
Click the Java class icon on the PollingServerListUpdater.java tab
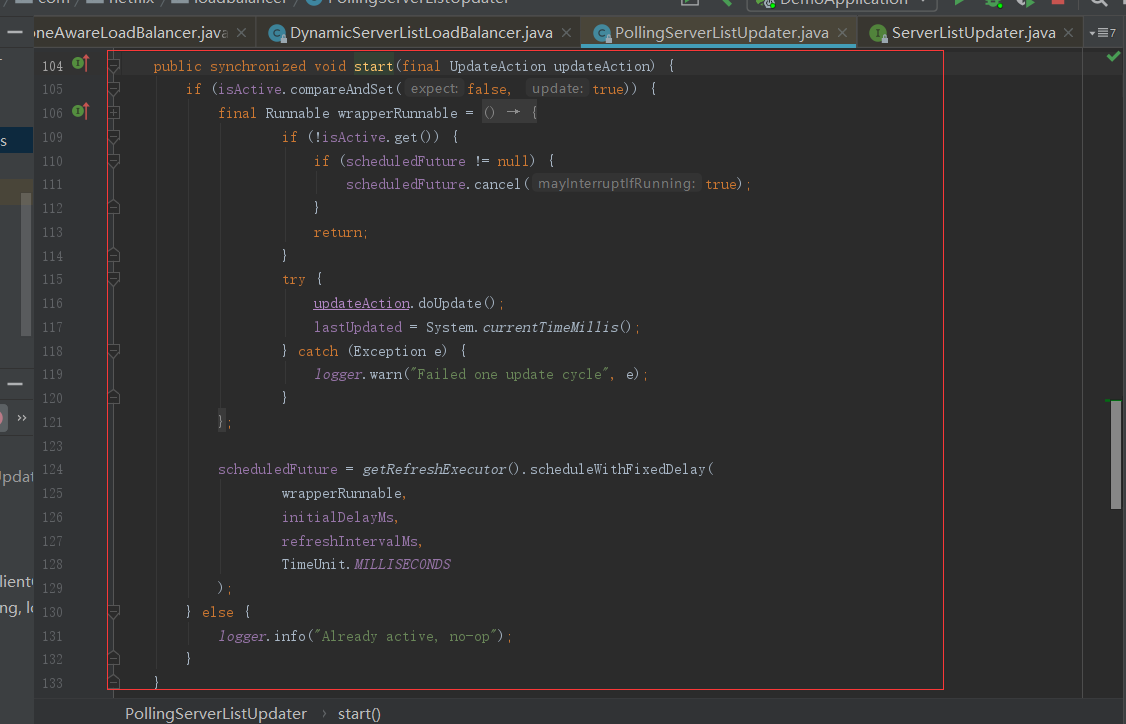tap(602, 33)
